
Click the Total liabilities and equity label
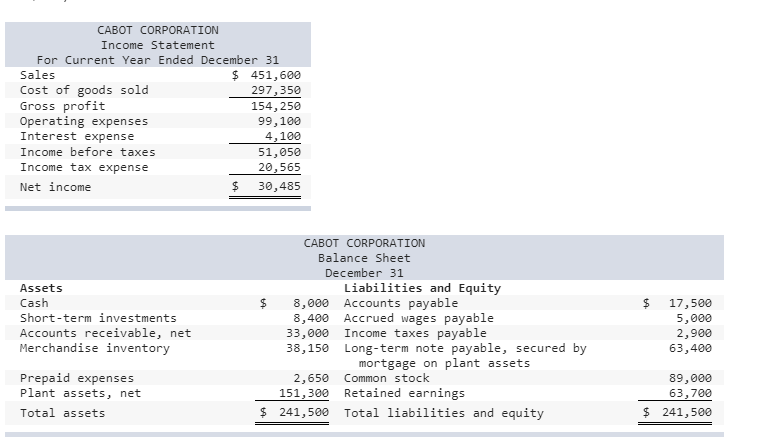(x=444, y=413)
